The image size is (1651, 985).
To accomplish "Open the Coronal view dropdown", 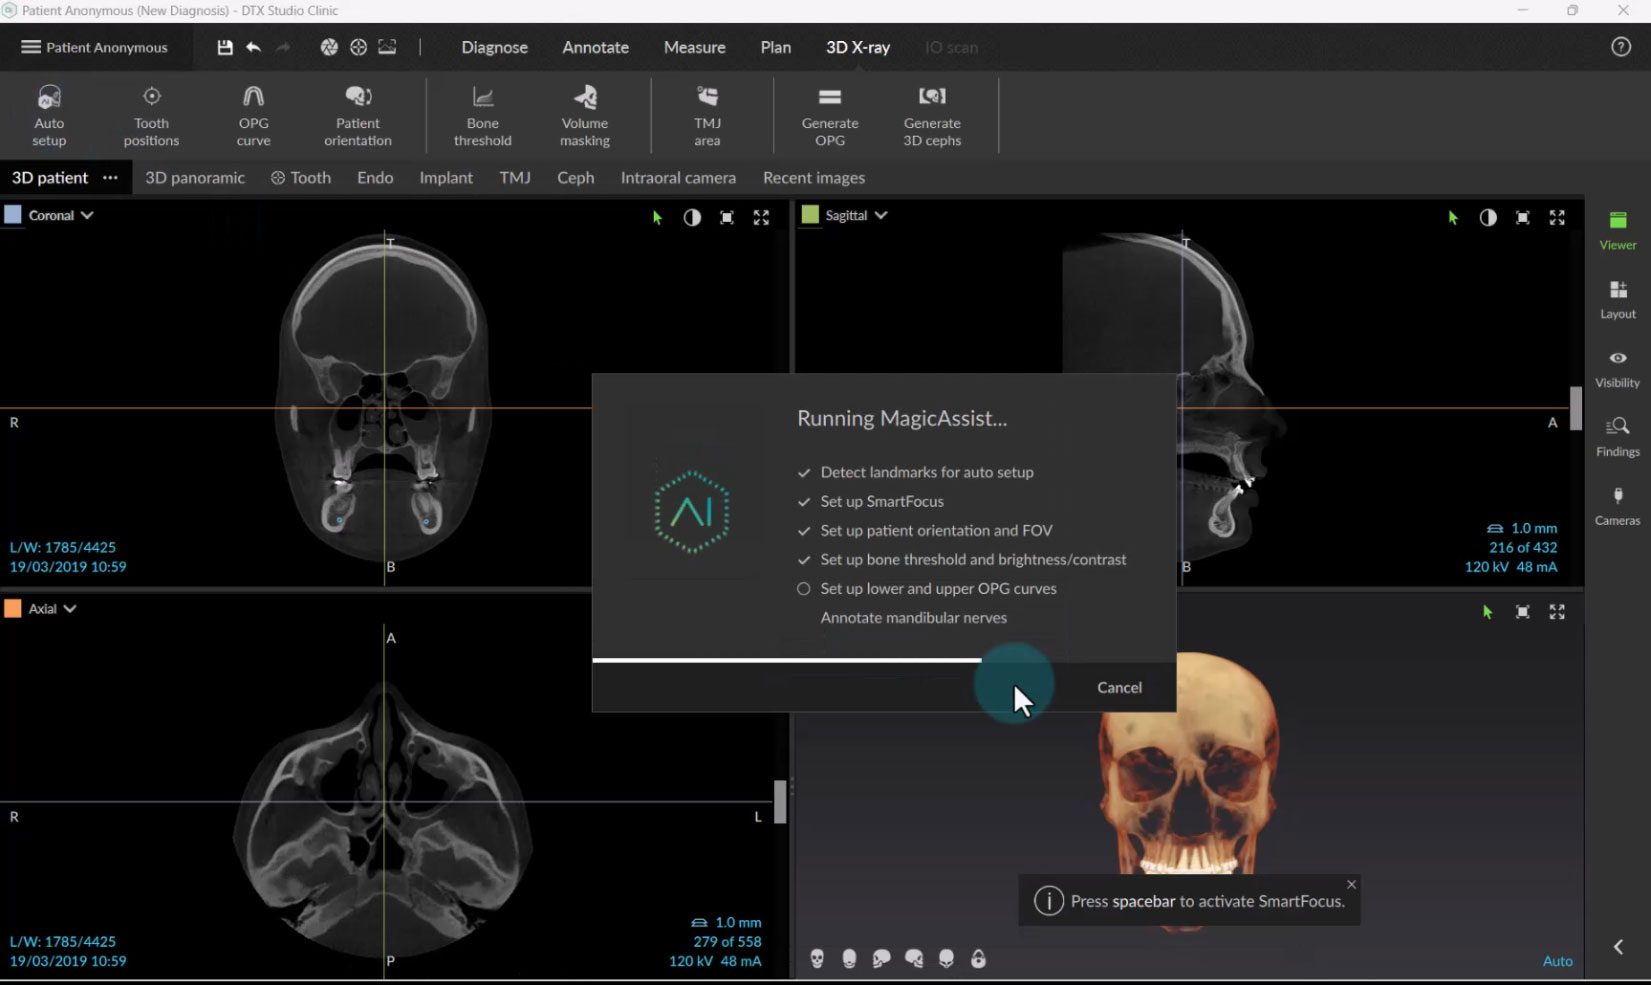I will tap(87, 215).
